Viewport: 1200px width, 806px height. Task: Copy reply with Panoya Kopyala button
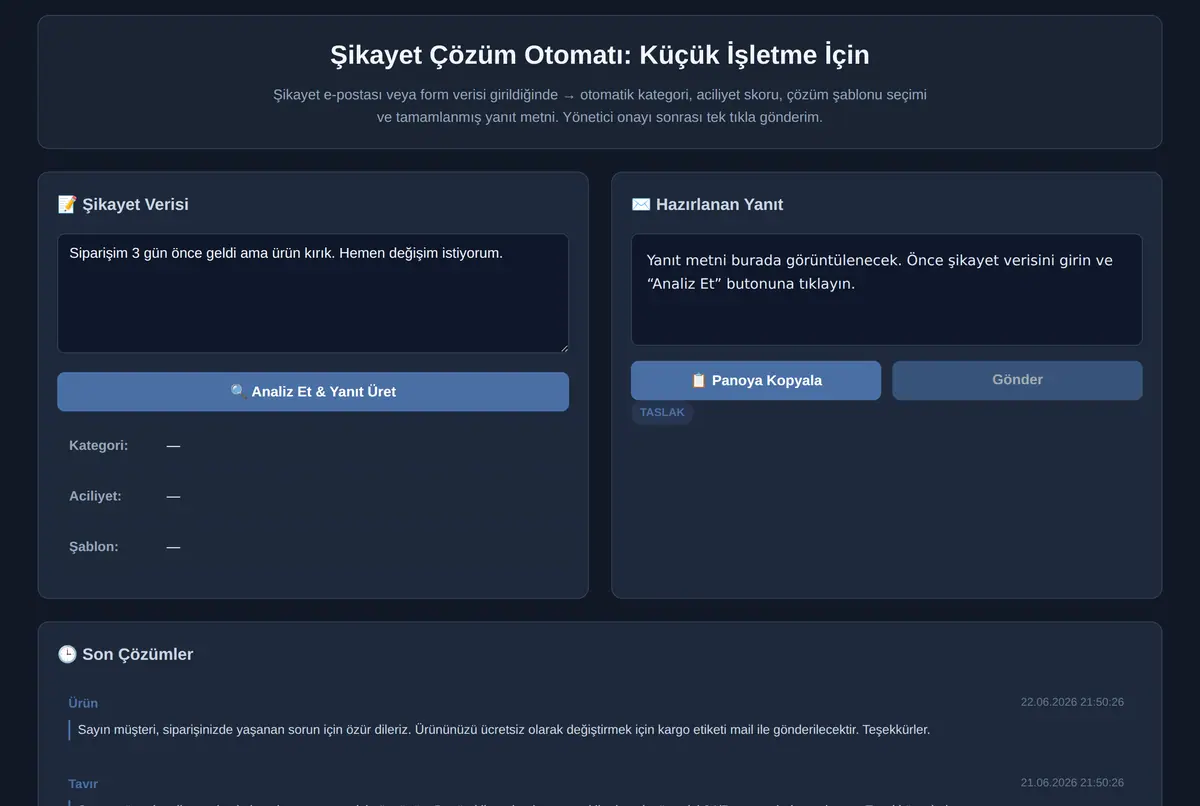click(x=756, y=380)
